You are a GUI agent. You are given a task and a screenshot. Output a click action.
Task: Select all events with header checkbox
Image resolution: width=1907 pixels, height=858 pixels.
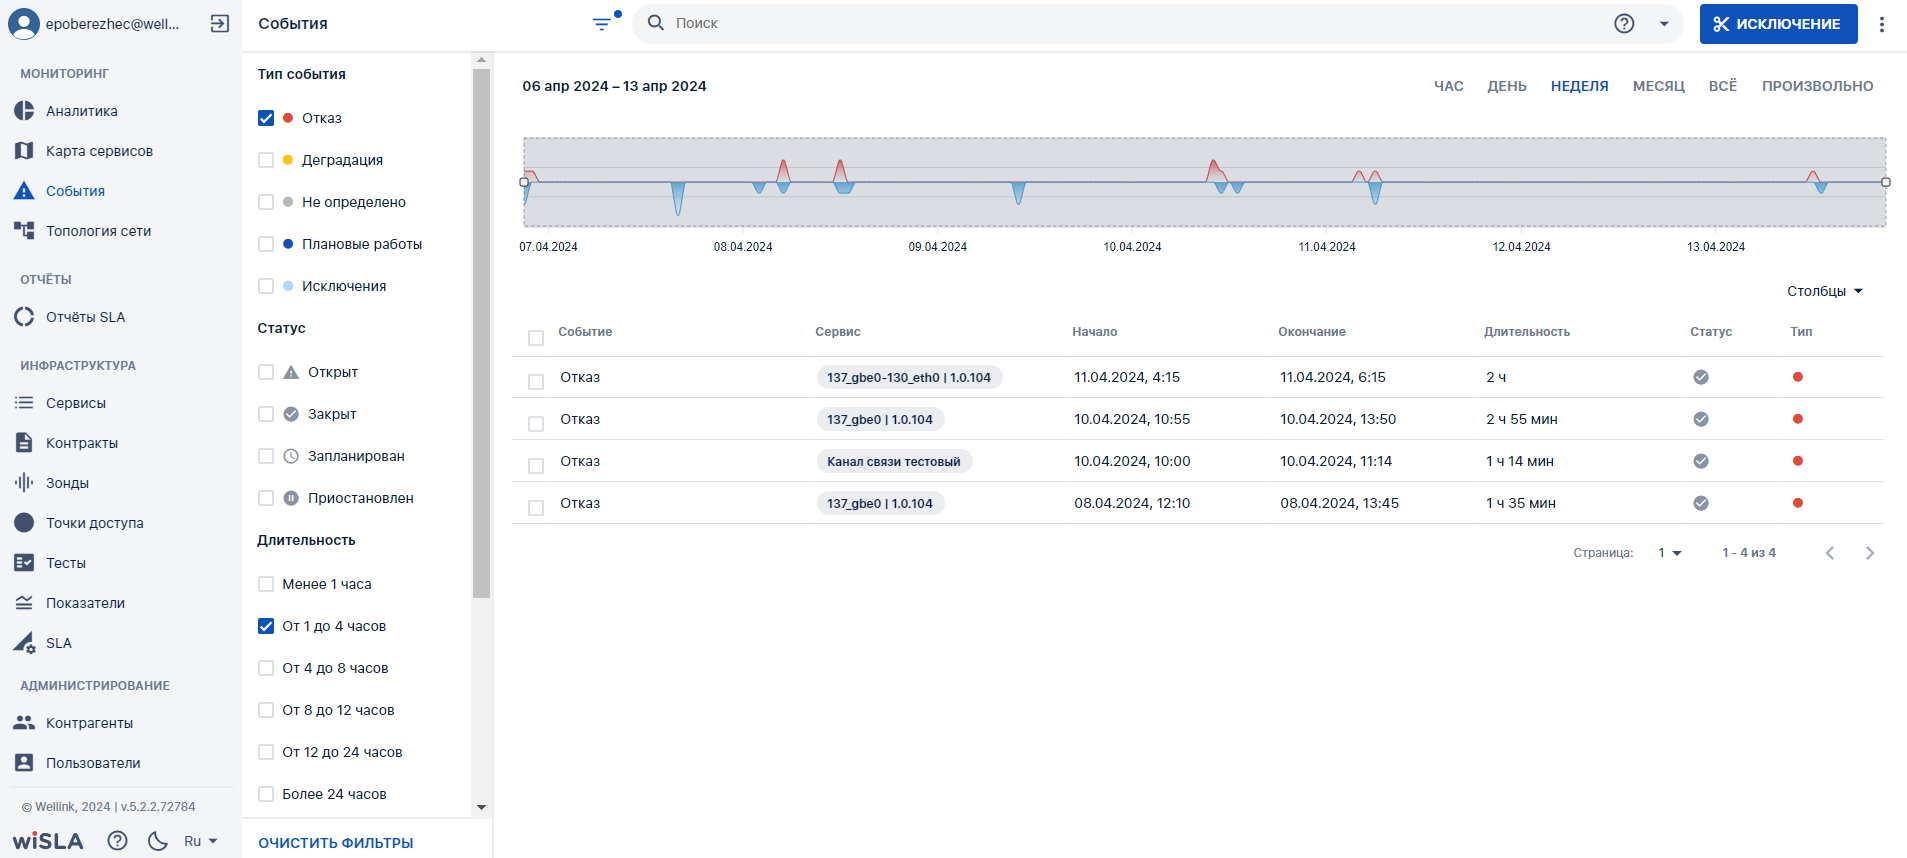[536, 338]
